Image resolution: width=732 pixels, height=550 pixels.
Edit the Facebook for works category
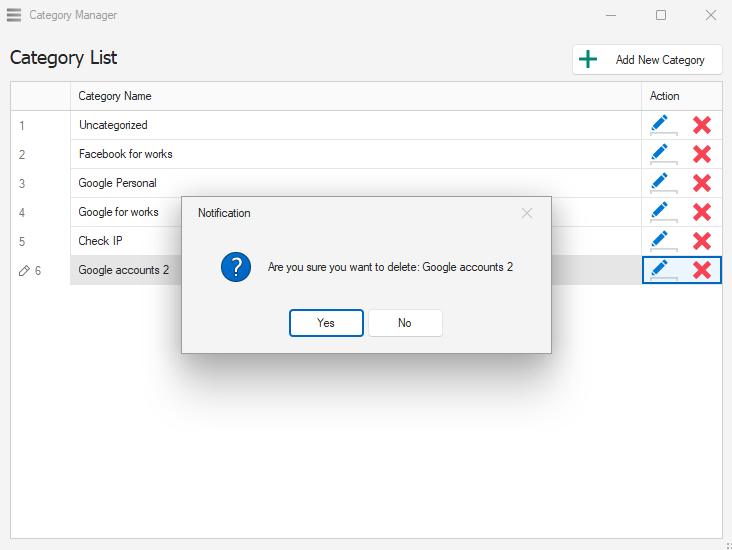click(660, 154)
